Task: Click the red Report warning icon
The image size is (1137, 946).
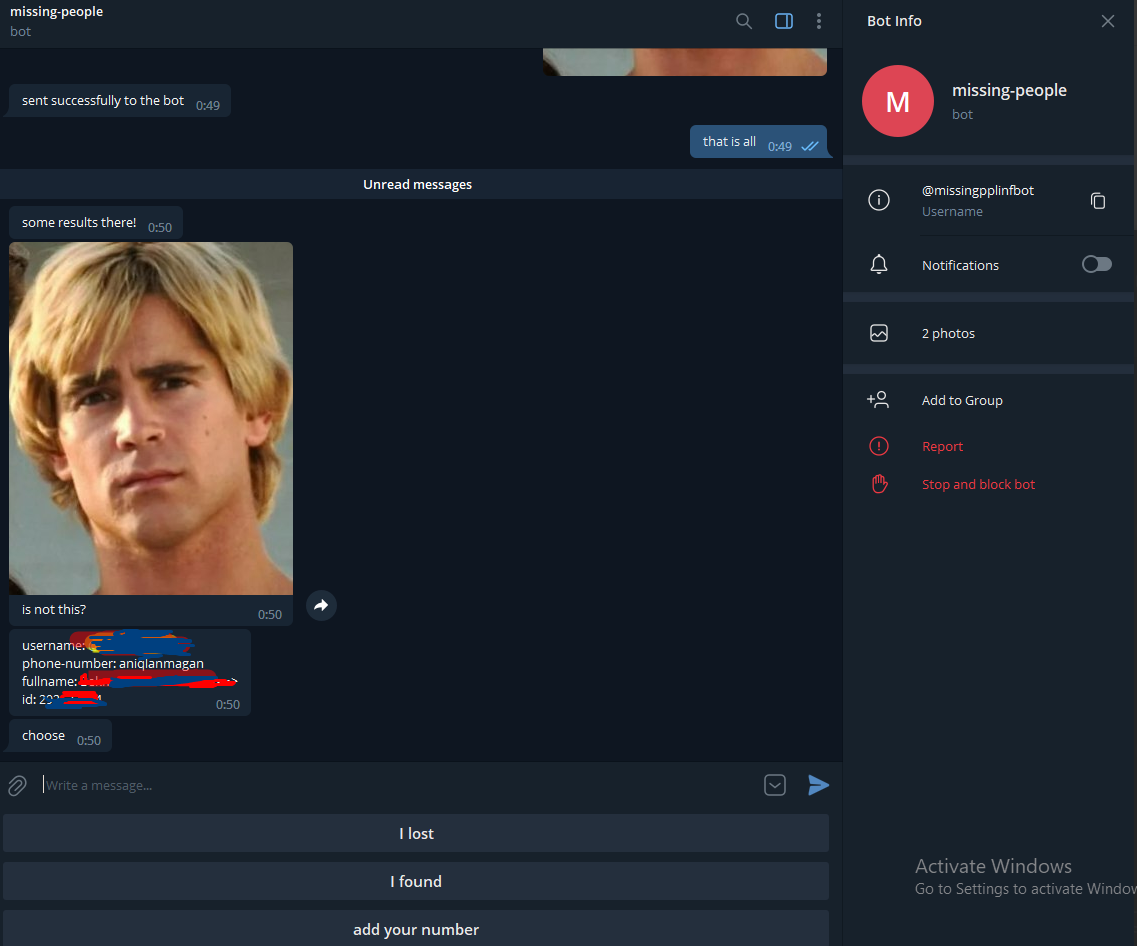Action: coord(879,446)
